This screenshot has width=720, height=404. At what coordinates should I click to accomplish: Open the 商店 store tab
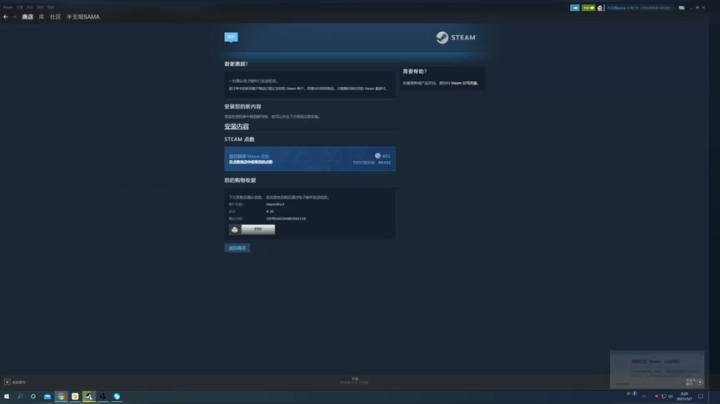tap(28, 17)
